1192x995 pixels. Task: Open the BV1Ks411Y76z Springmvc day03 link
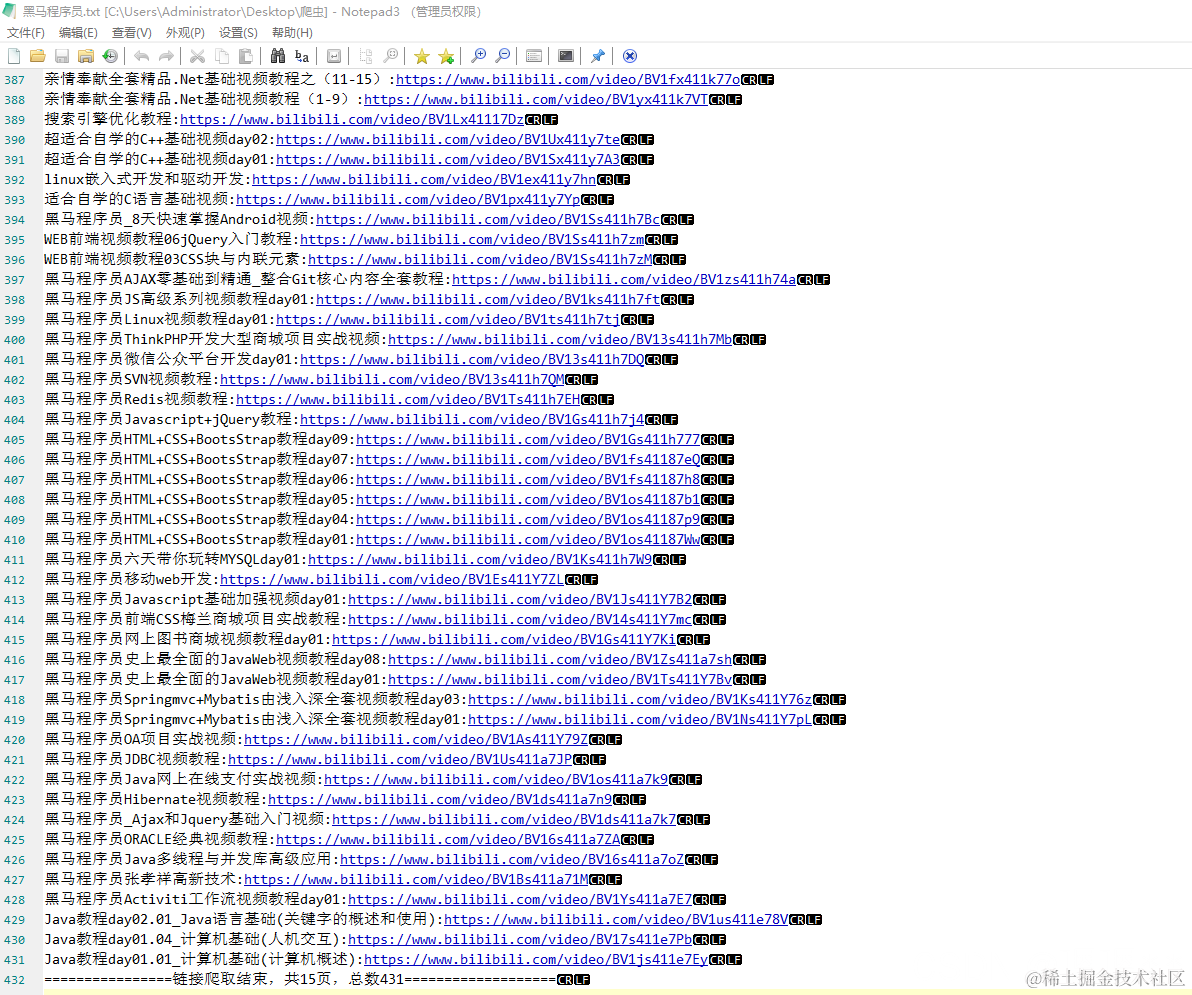pos(640,699)
